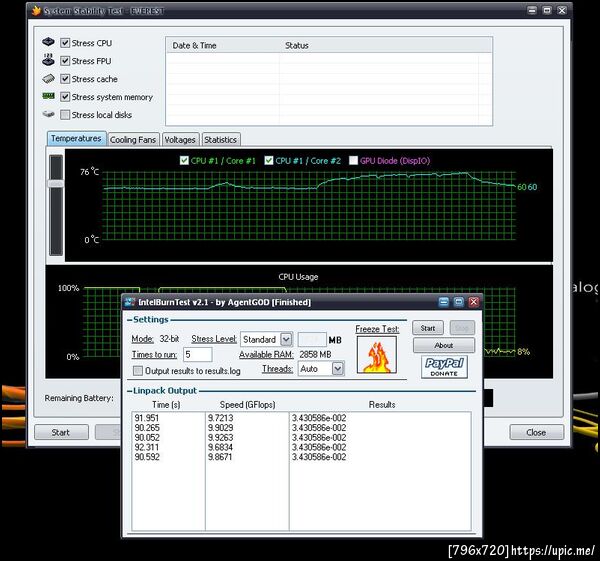Toggle CPU #1 / Core #2 graph checkbox
This screenshot has height=561, width=600.
[x=269, y=160]
